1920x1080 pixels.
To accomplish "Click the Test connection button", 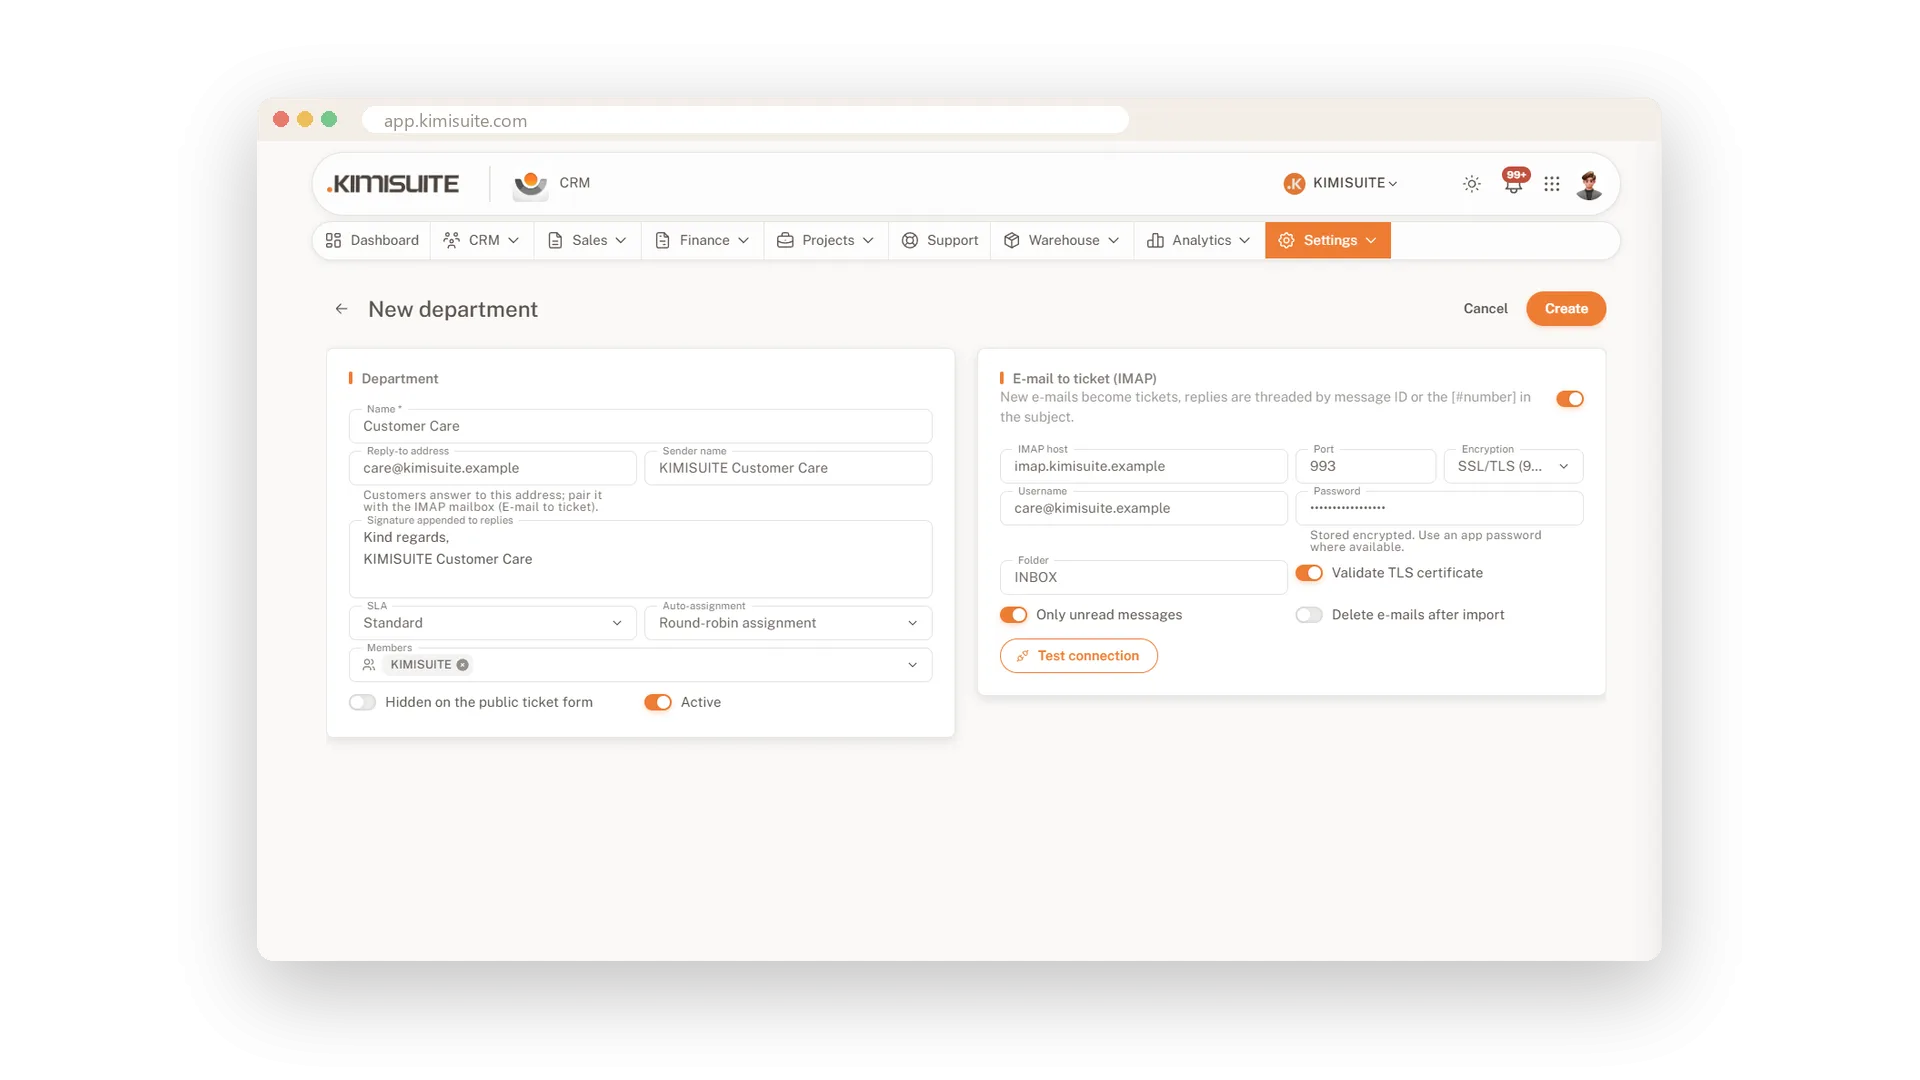I will 1079,656.
